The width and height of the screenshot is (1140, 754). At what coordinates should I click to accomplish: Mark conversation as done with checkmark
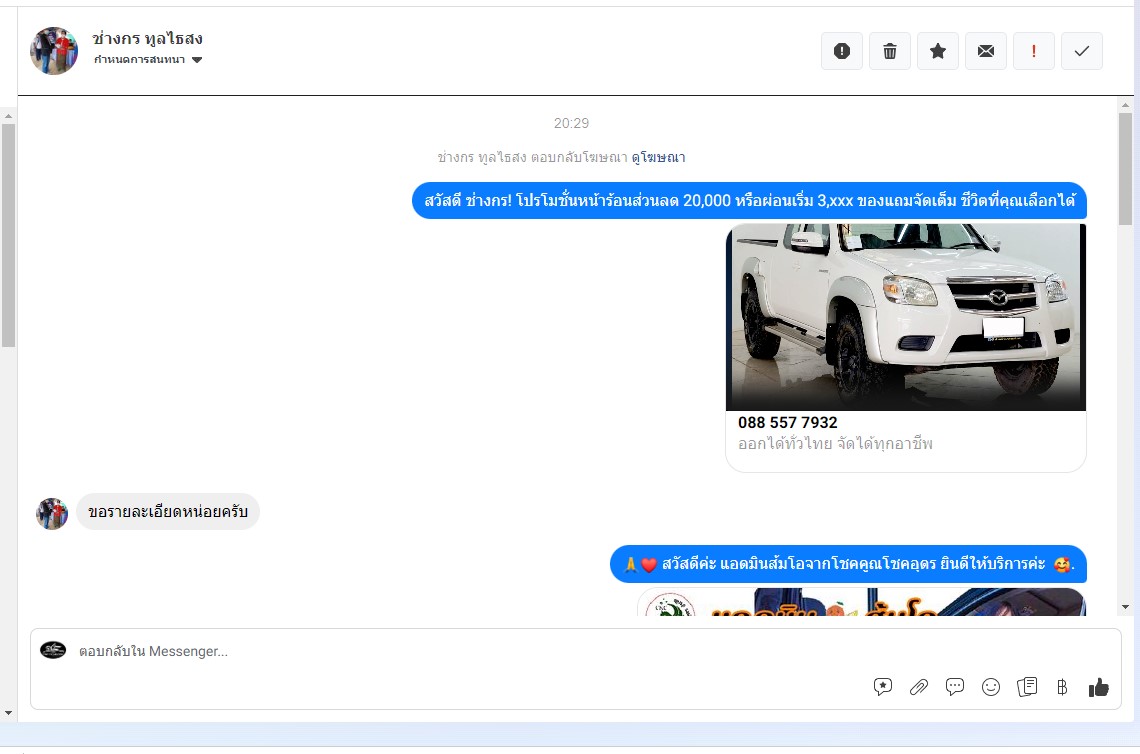click(1081, 51)
